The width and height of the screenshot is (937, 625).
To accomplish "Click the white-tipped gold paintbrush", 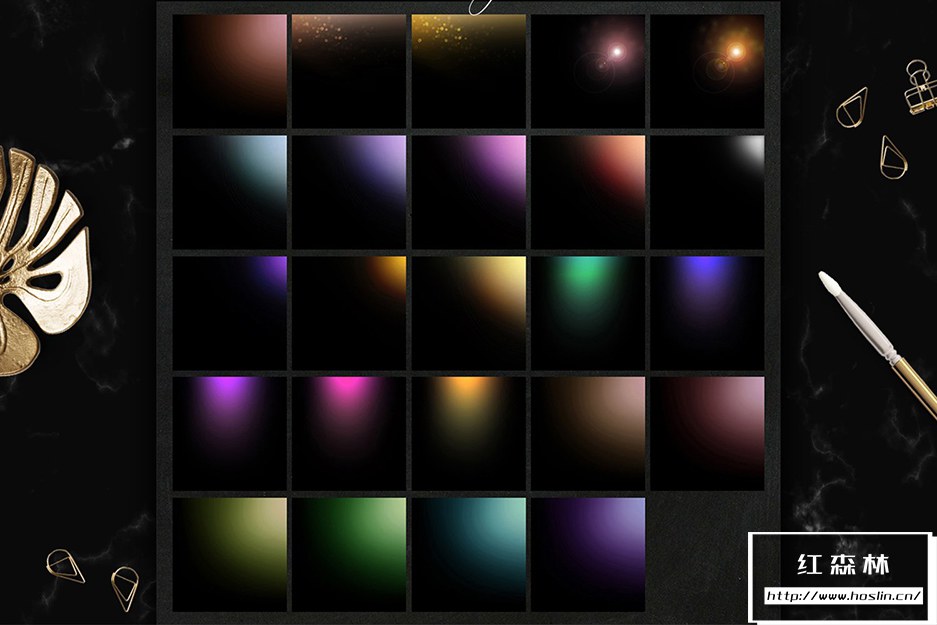I will click(878, 345).
